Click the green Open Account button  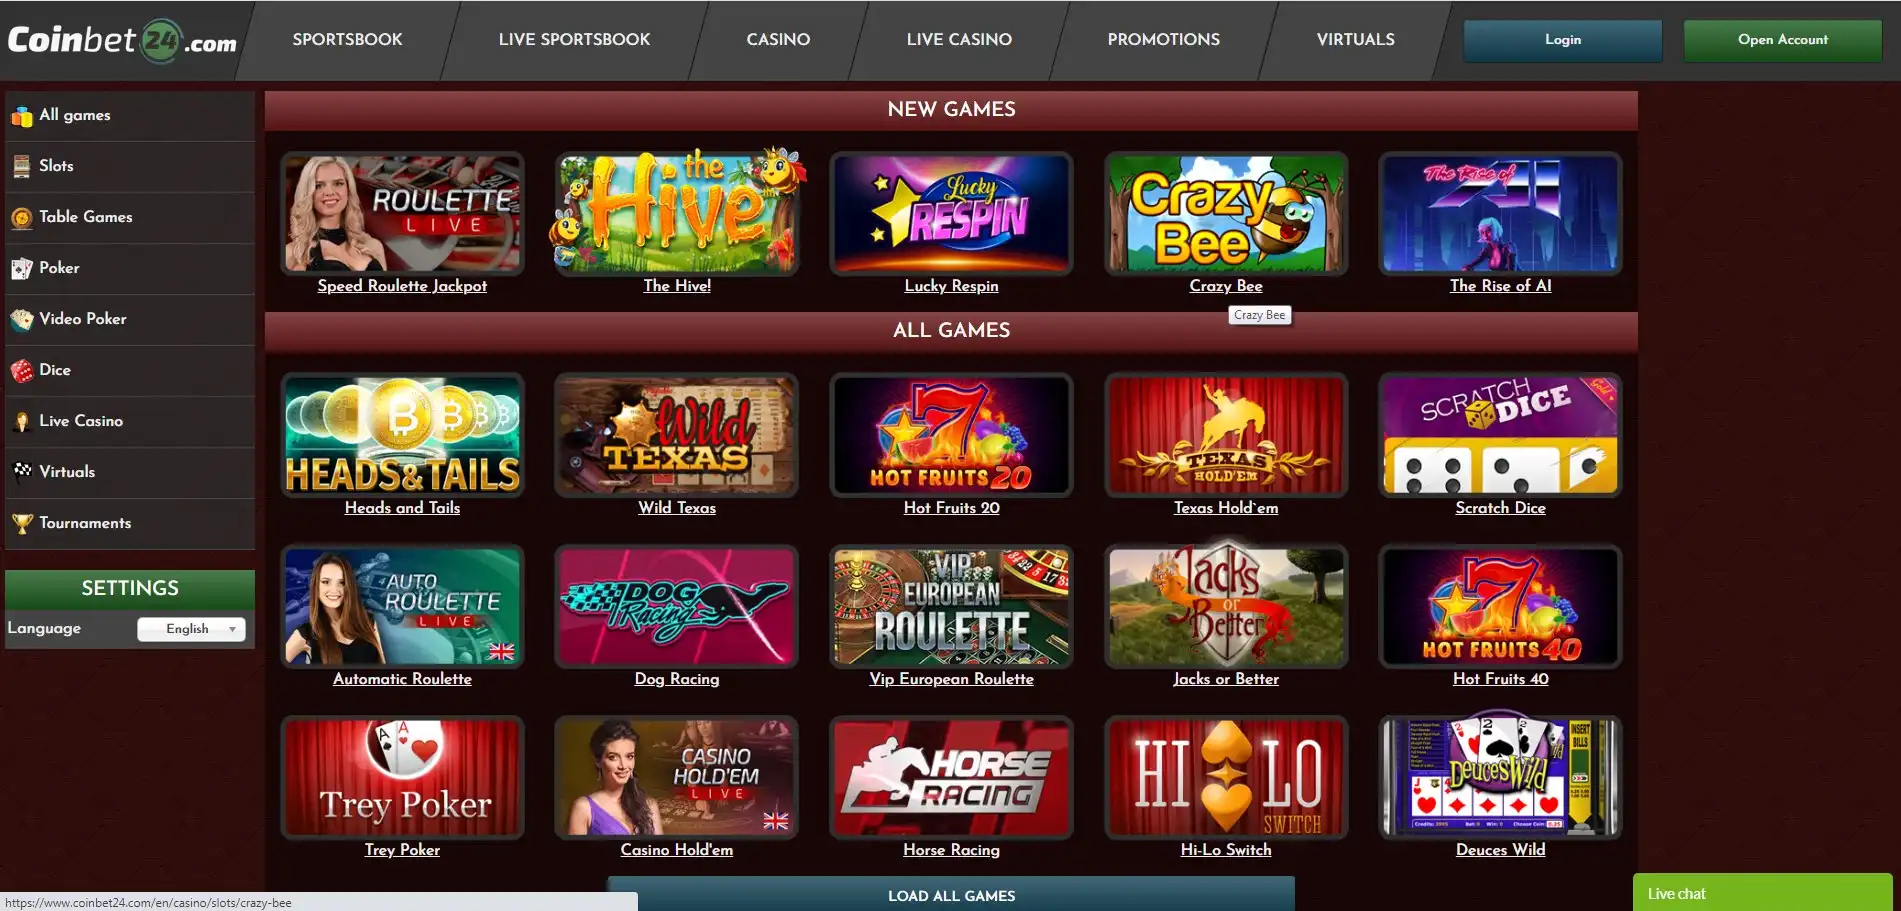[x=1783, y=40]
